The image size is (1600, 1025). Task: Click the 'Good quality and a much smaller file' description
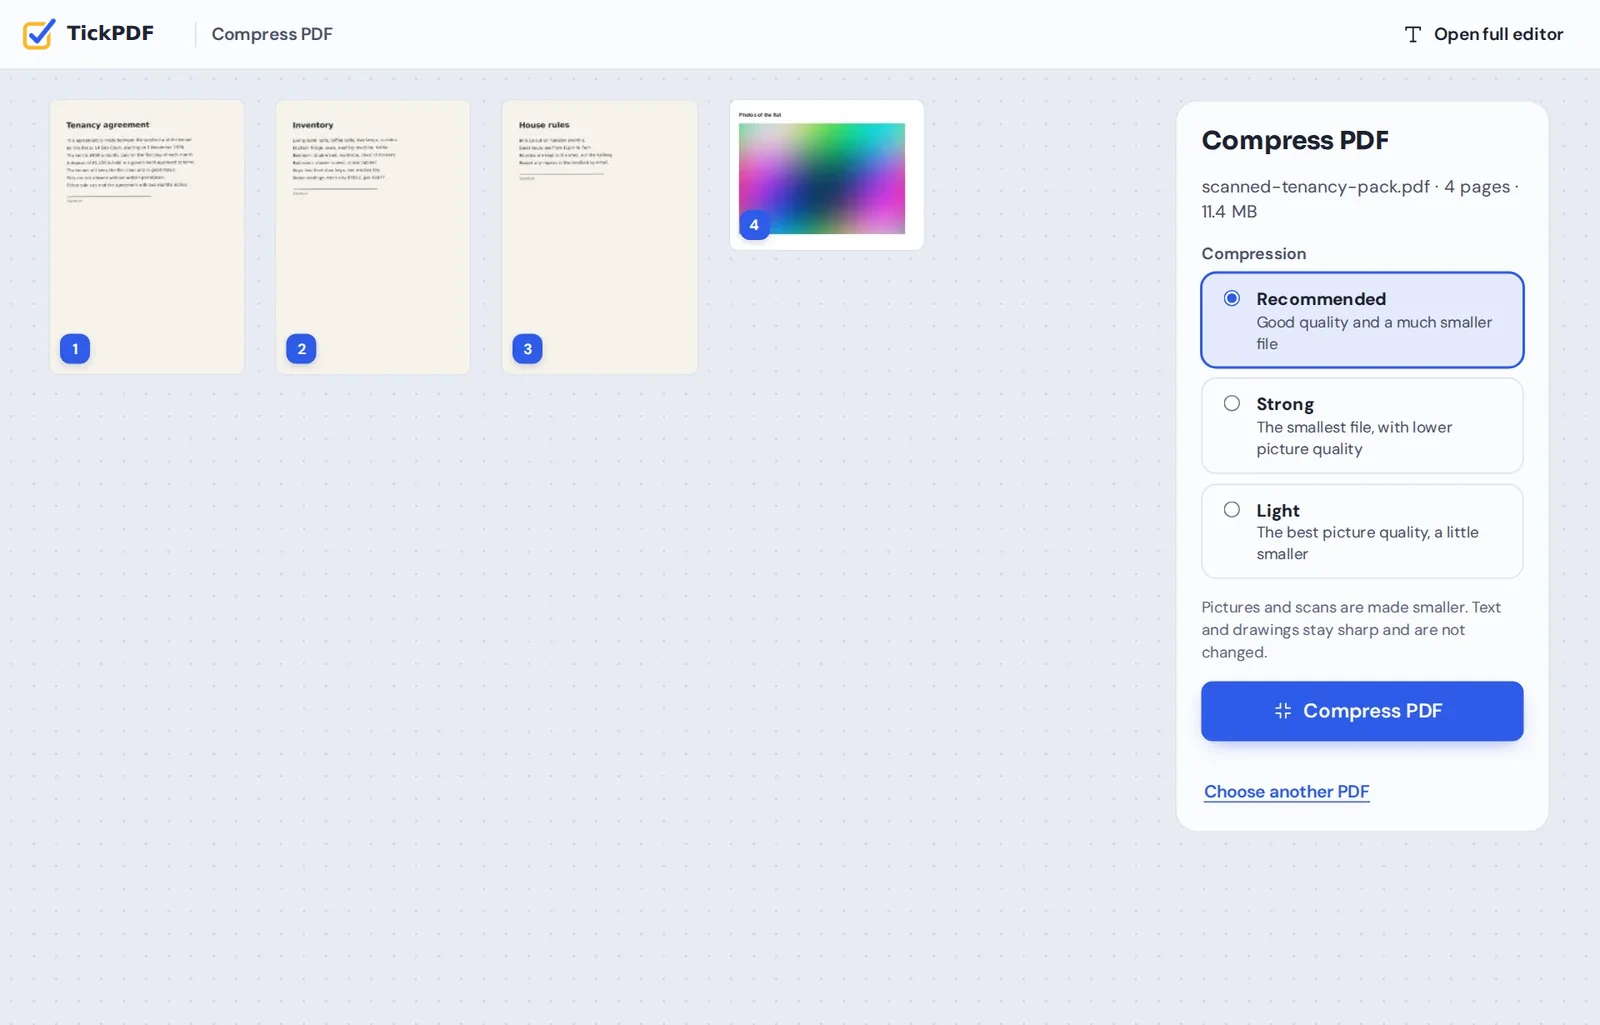1374,333
